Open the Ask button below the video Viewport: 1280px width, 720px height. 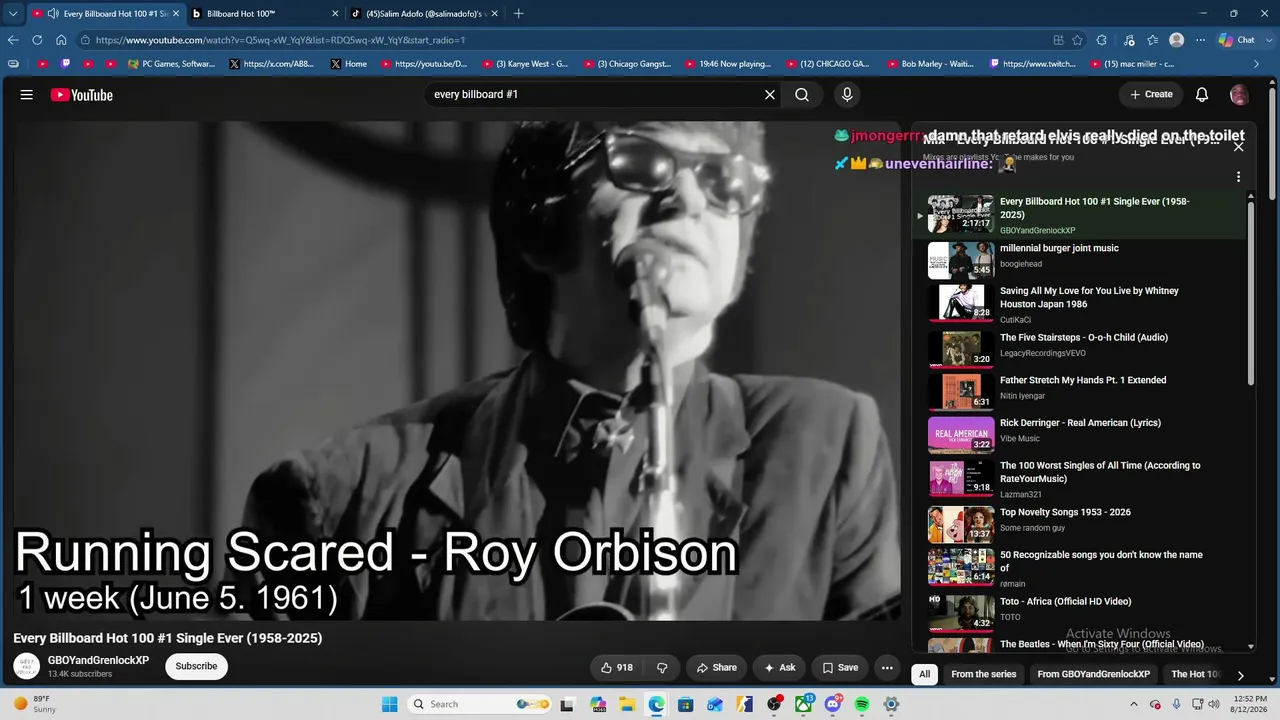(x=780, y=668)
